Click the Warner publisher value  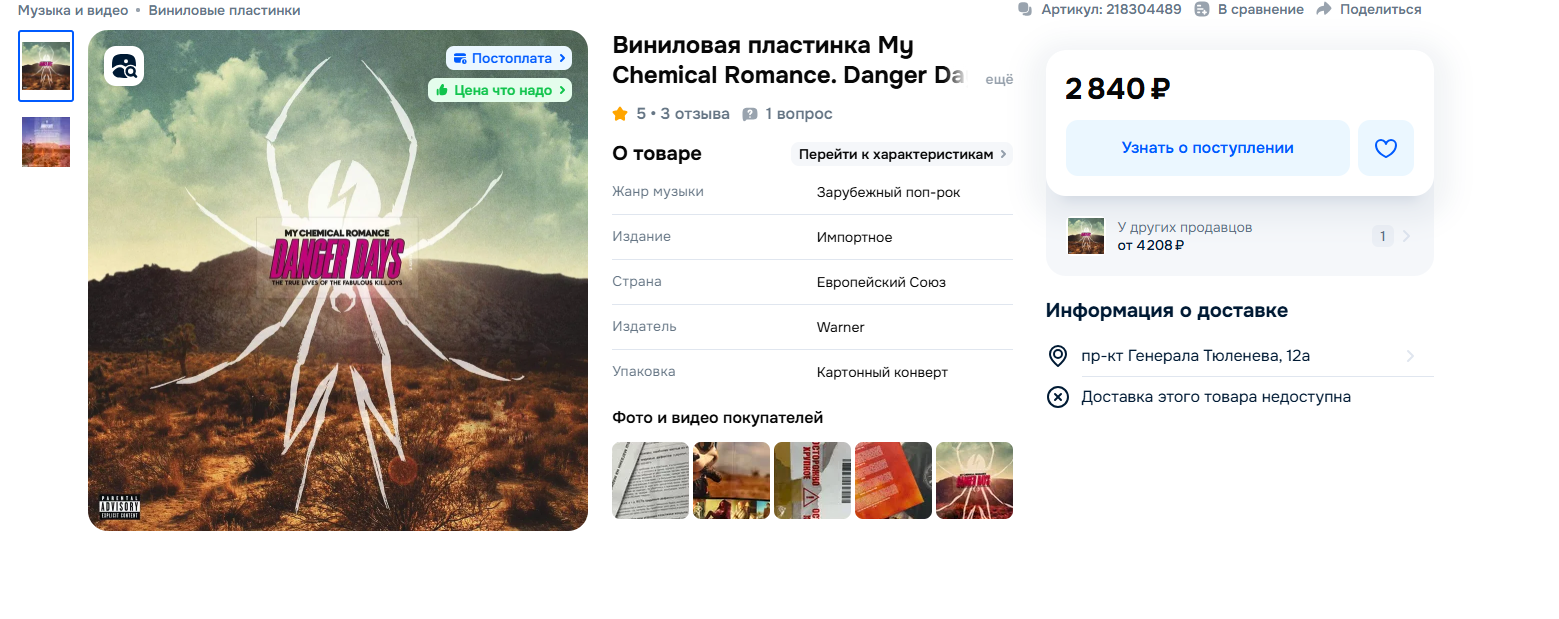[840, 327]
